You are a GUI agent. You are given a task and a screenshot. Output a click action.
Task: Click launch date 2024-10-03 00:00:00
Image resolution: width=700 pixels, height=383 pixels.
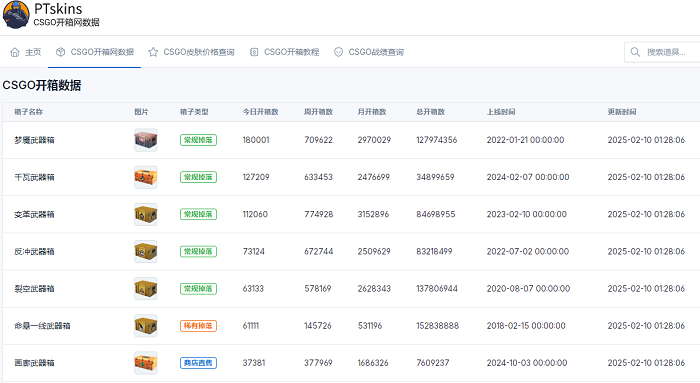click(527, 362)
